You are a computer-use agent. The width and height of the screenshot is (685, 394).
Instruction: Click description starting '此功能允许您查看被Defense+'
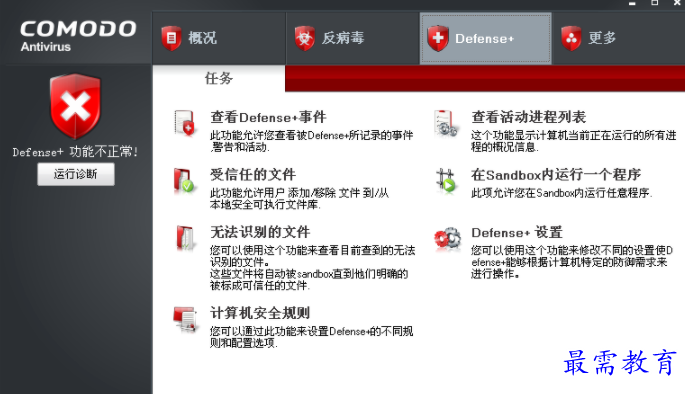pyautogui.click(x=311, y=141)
